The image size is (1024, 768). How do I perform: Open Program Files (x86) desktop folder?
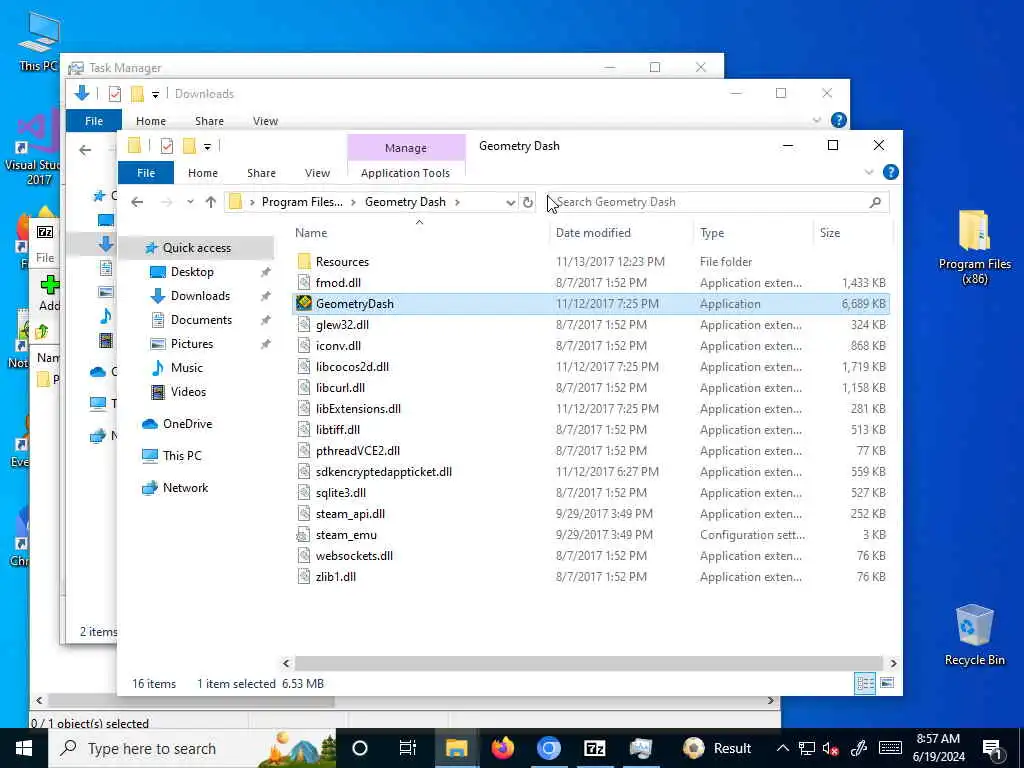[974, 247]
